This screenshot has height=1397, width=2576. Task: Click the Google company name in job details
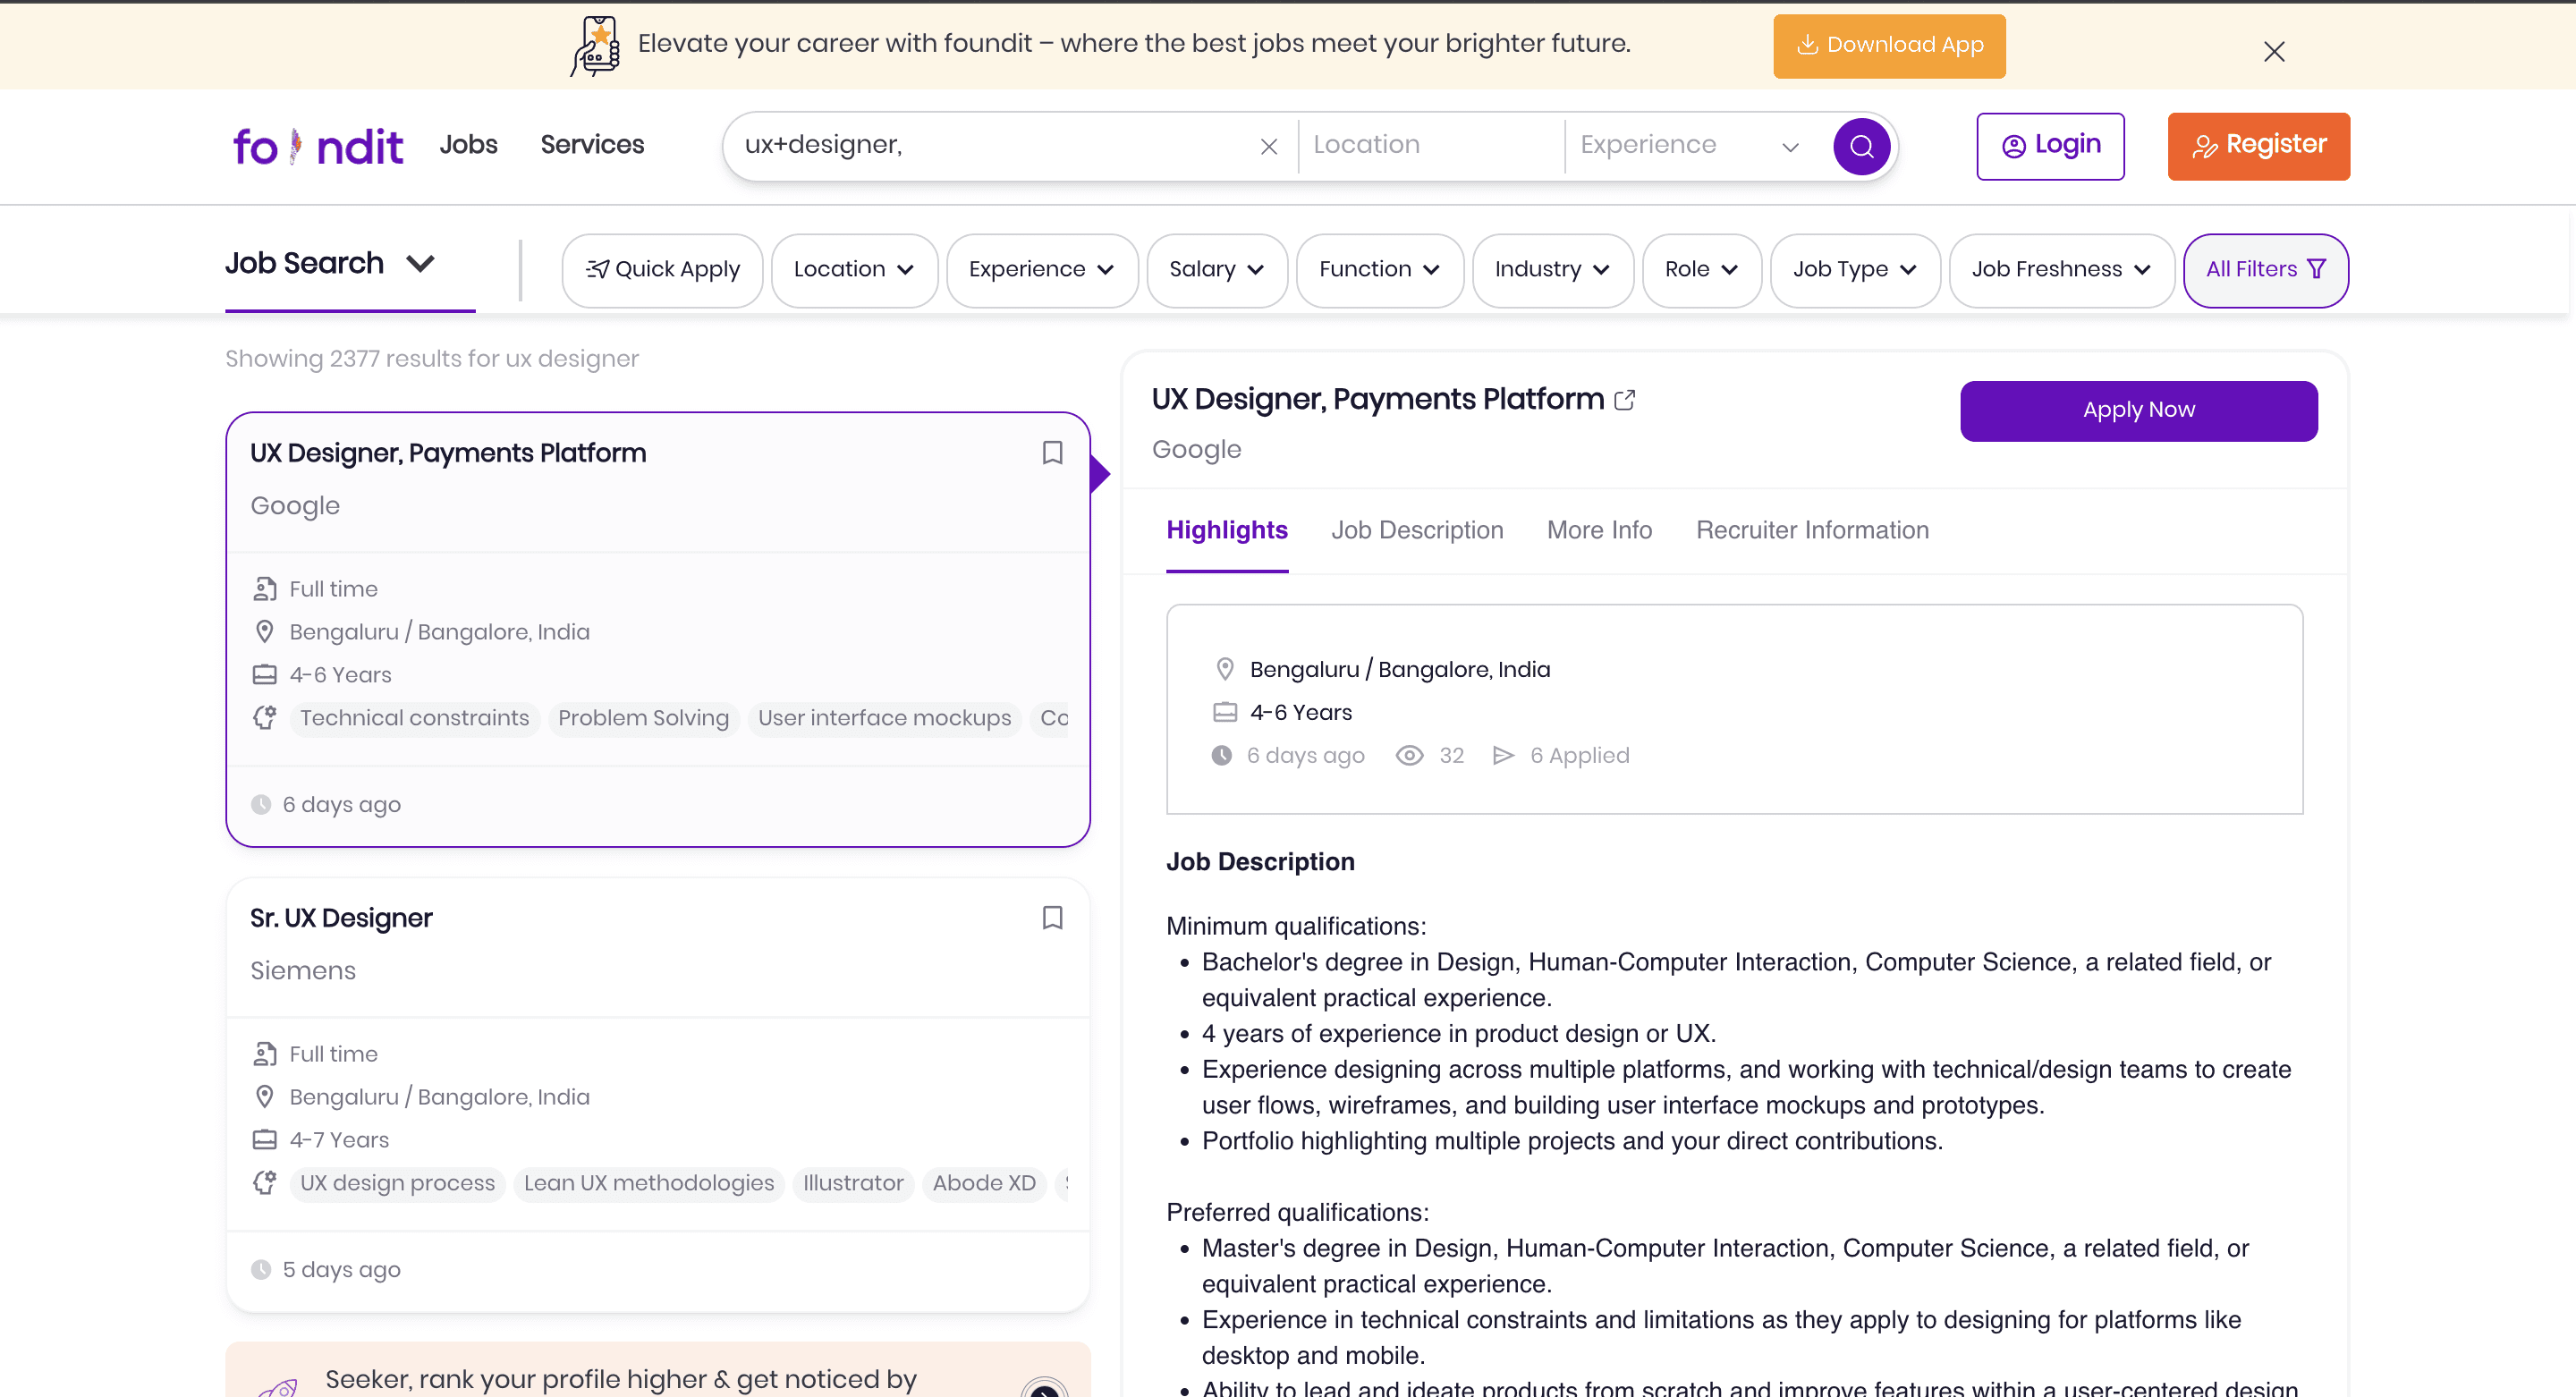click(x=1196, y=449)
